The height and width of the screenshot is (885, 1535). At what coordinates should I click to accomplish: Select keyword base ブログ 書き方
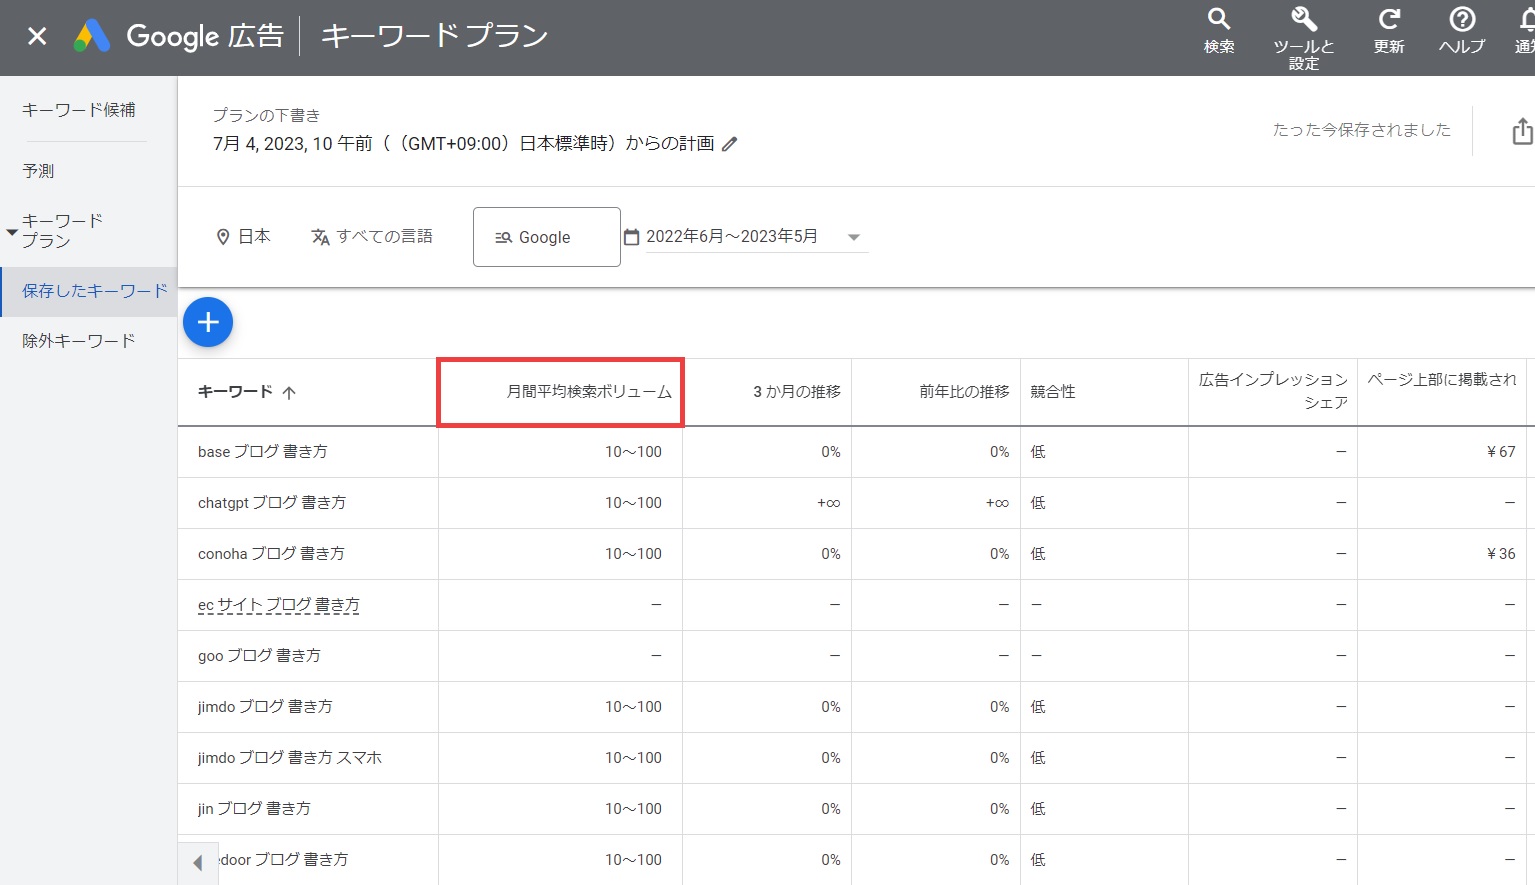click(263, 452)
